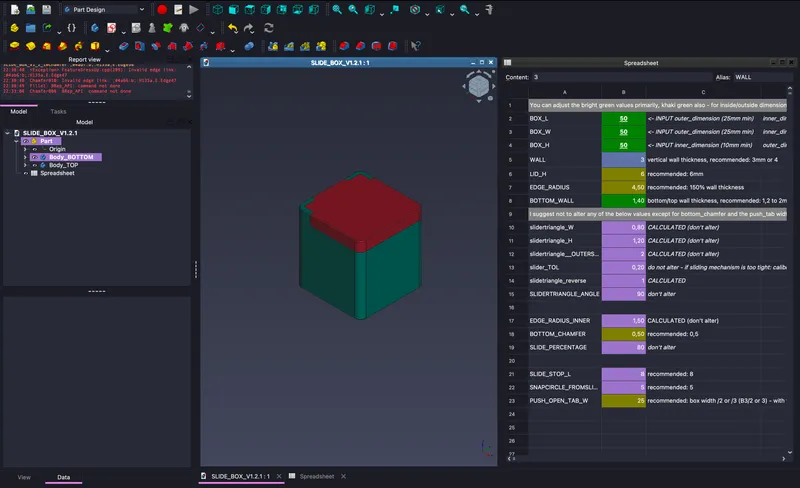
Task: Select the Spreadsheet tree item
Action: tap(57, 173)
